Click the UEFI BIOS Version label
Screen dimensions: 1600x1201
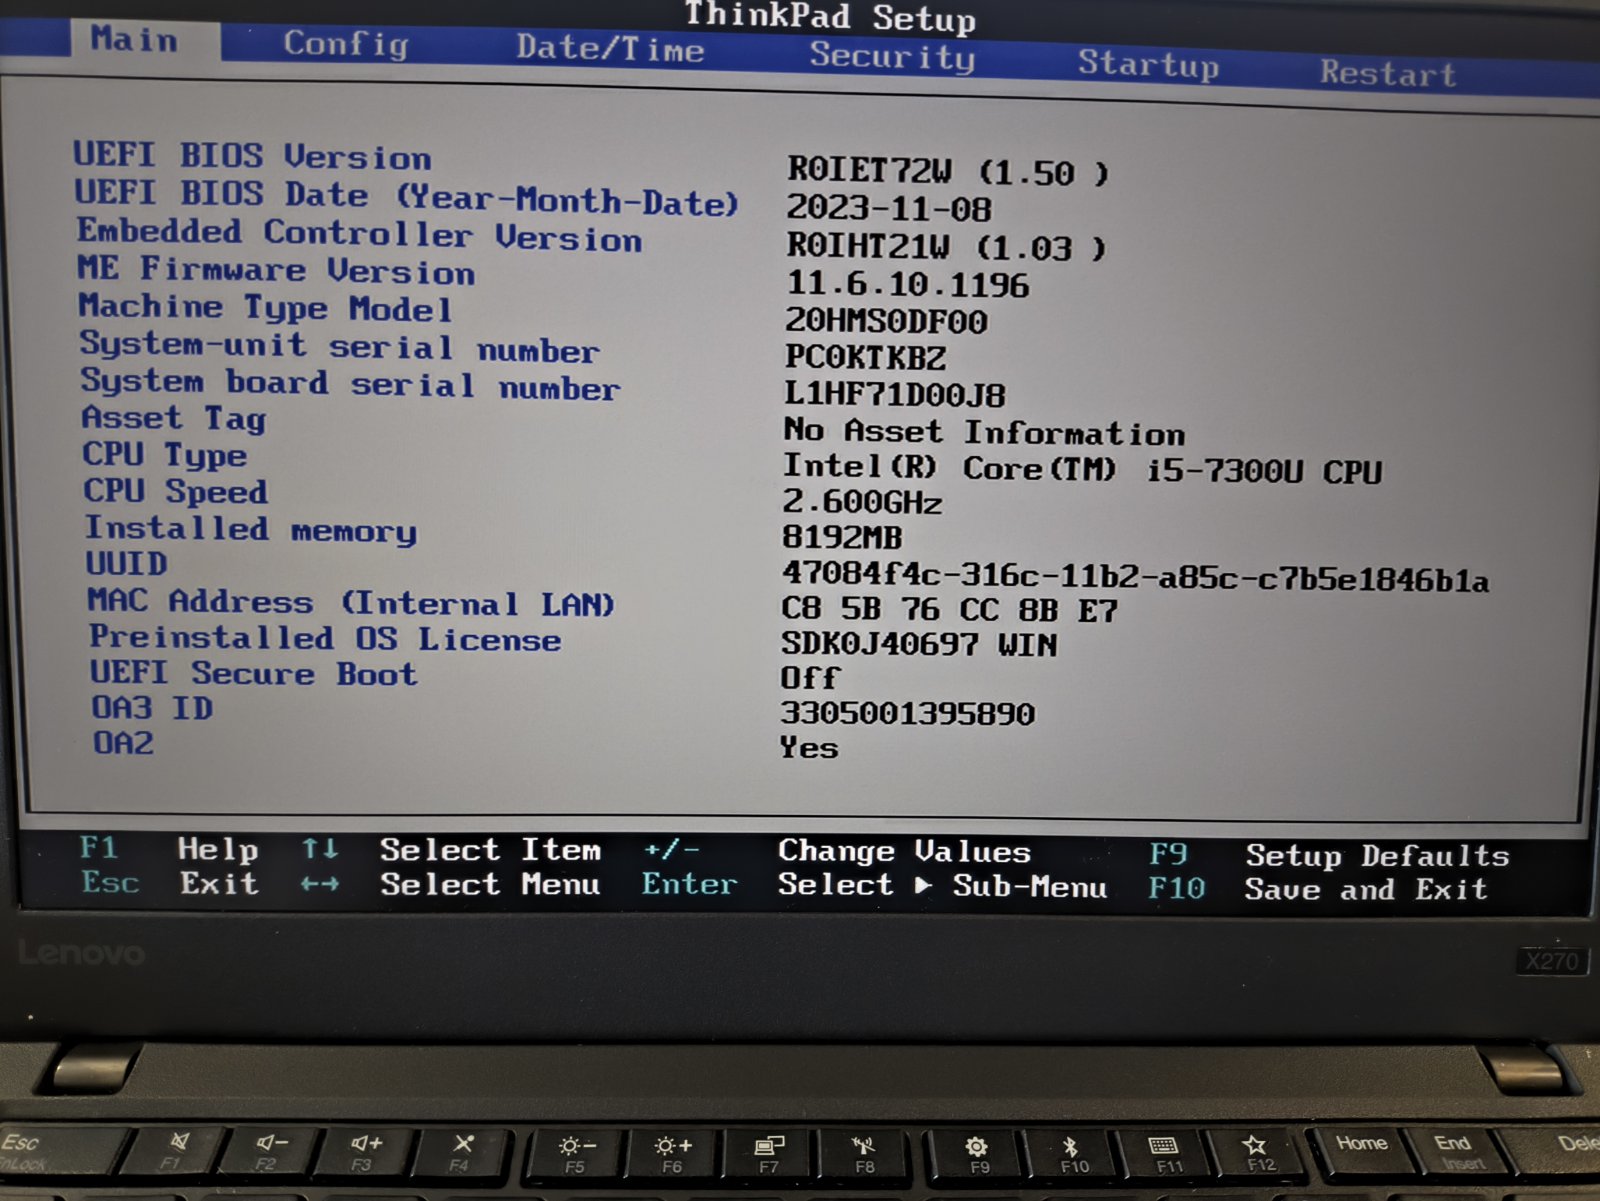(252, 156)
